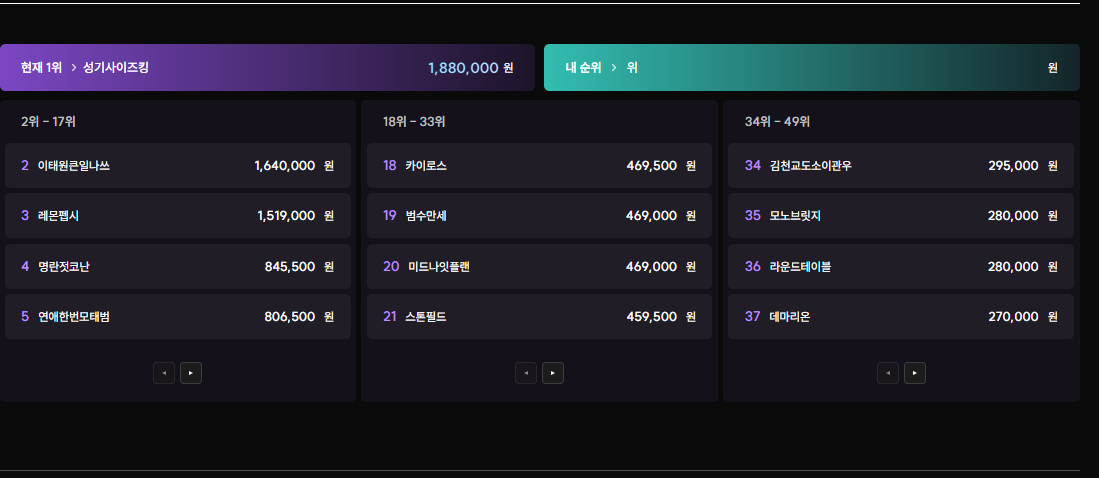1099x478 pixels.
Task: Click rank 21 스톤필드 row
Action: point(539,317)
